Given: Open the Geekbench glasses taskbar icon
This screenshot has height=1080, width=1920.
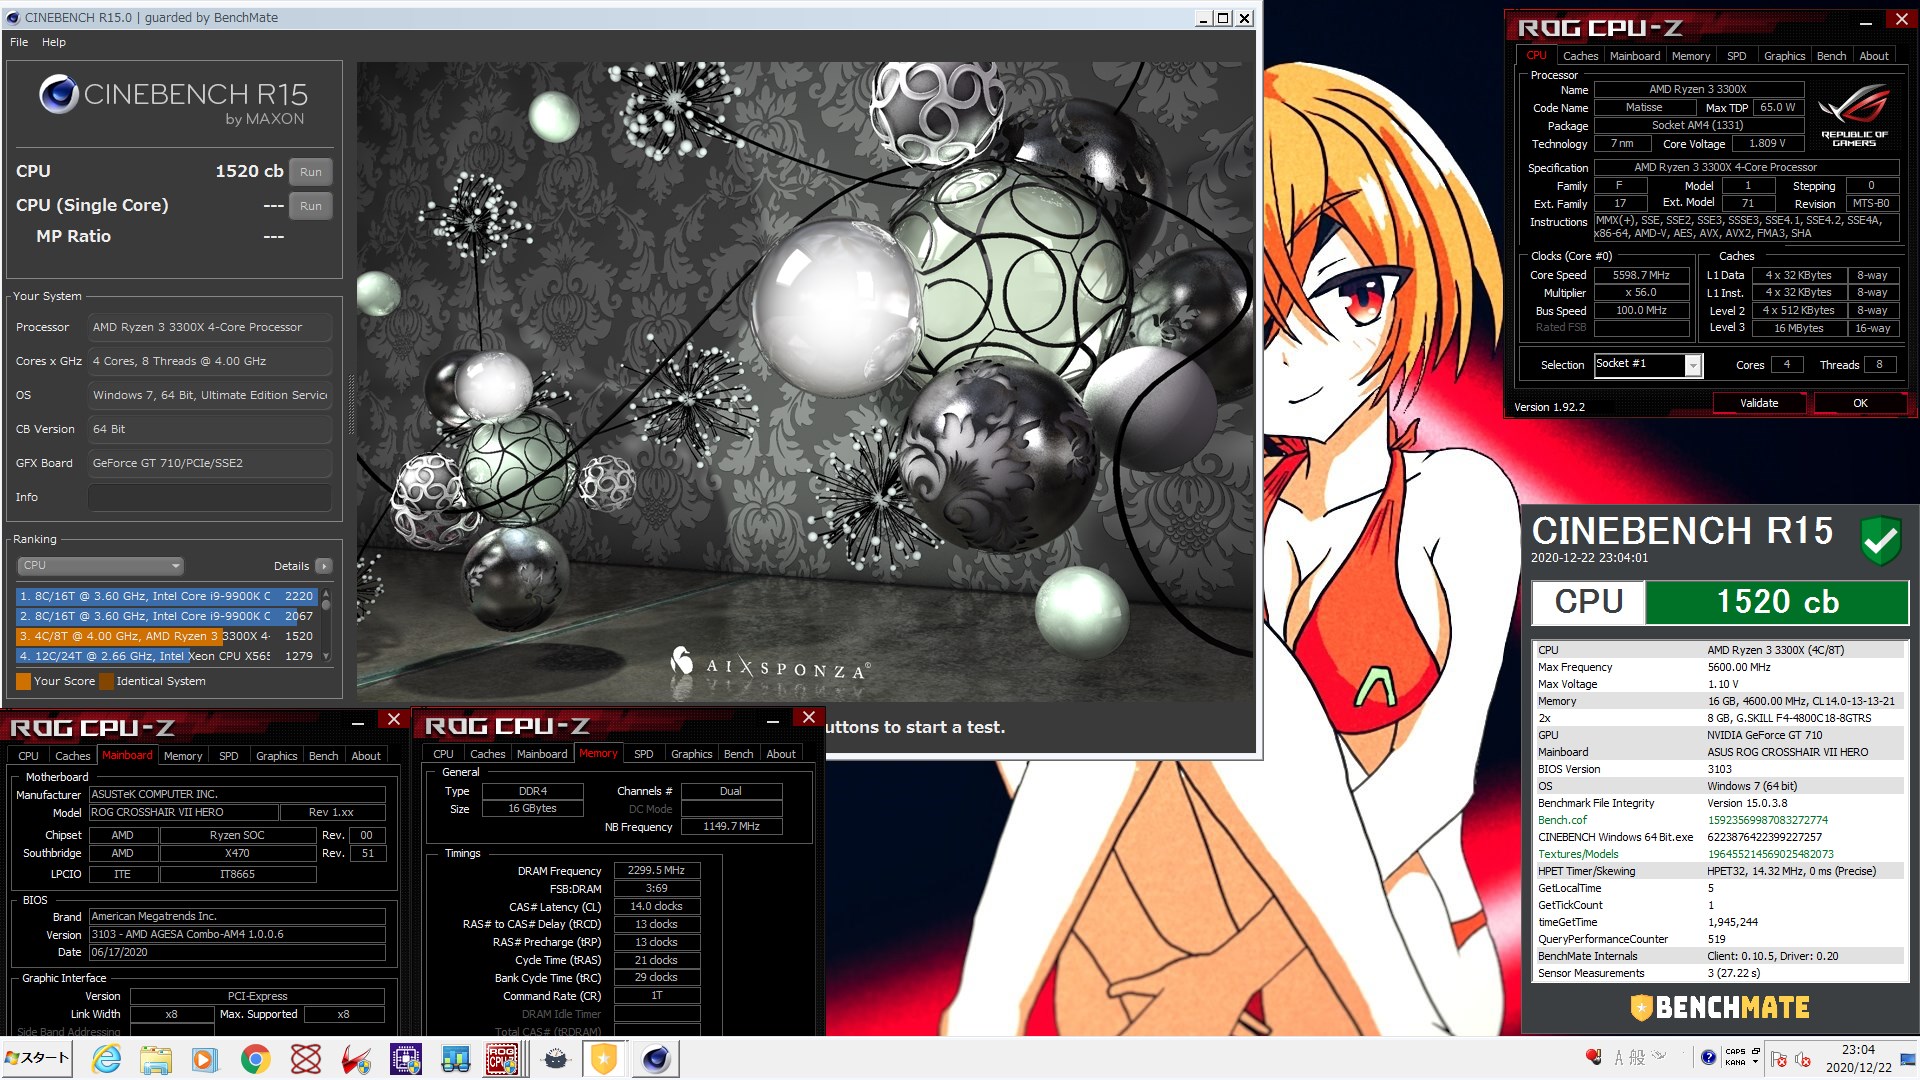Looking at the screenshot, I should click(455, 1059).
